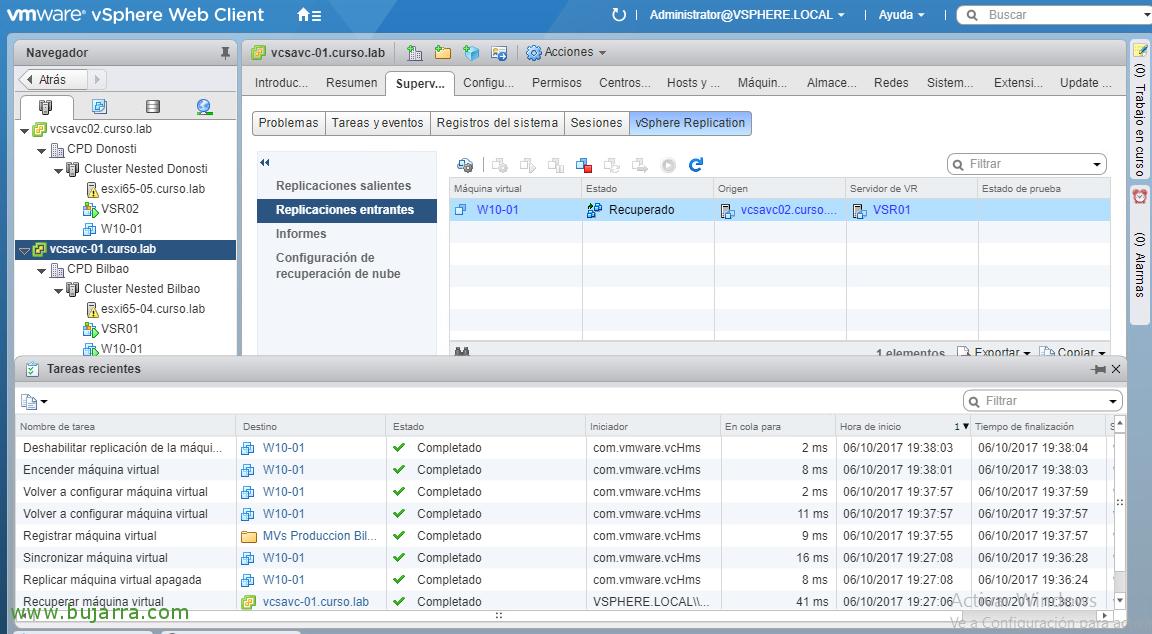Click the configure replication gear icon
1152x634 pixels.
(464, 165)
